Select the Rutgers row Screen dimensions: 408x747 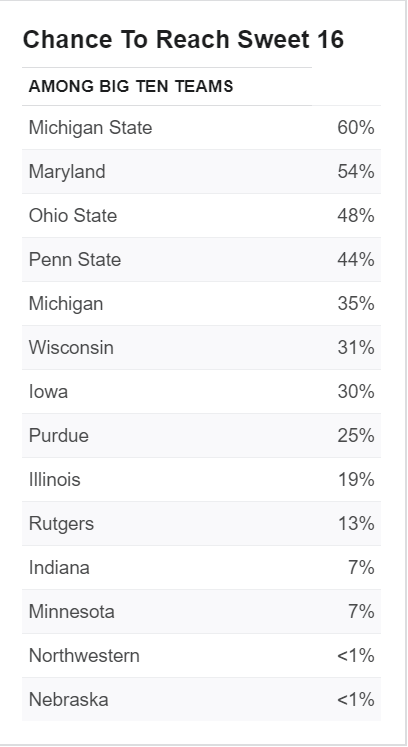coord(201,524)
